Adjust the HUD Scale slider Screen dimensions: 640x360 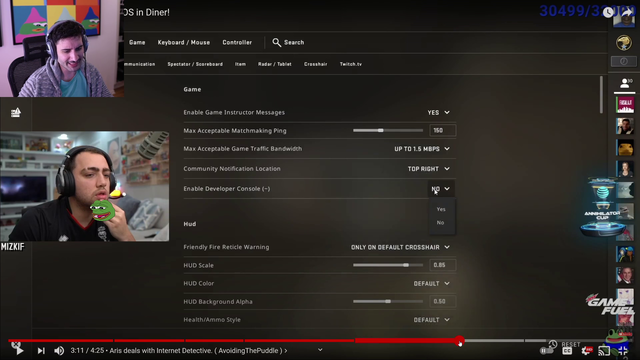[x=388, y=265]
